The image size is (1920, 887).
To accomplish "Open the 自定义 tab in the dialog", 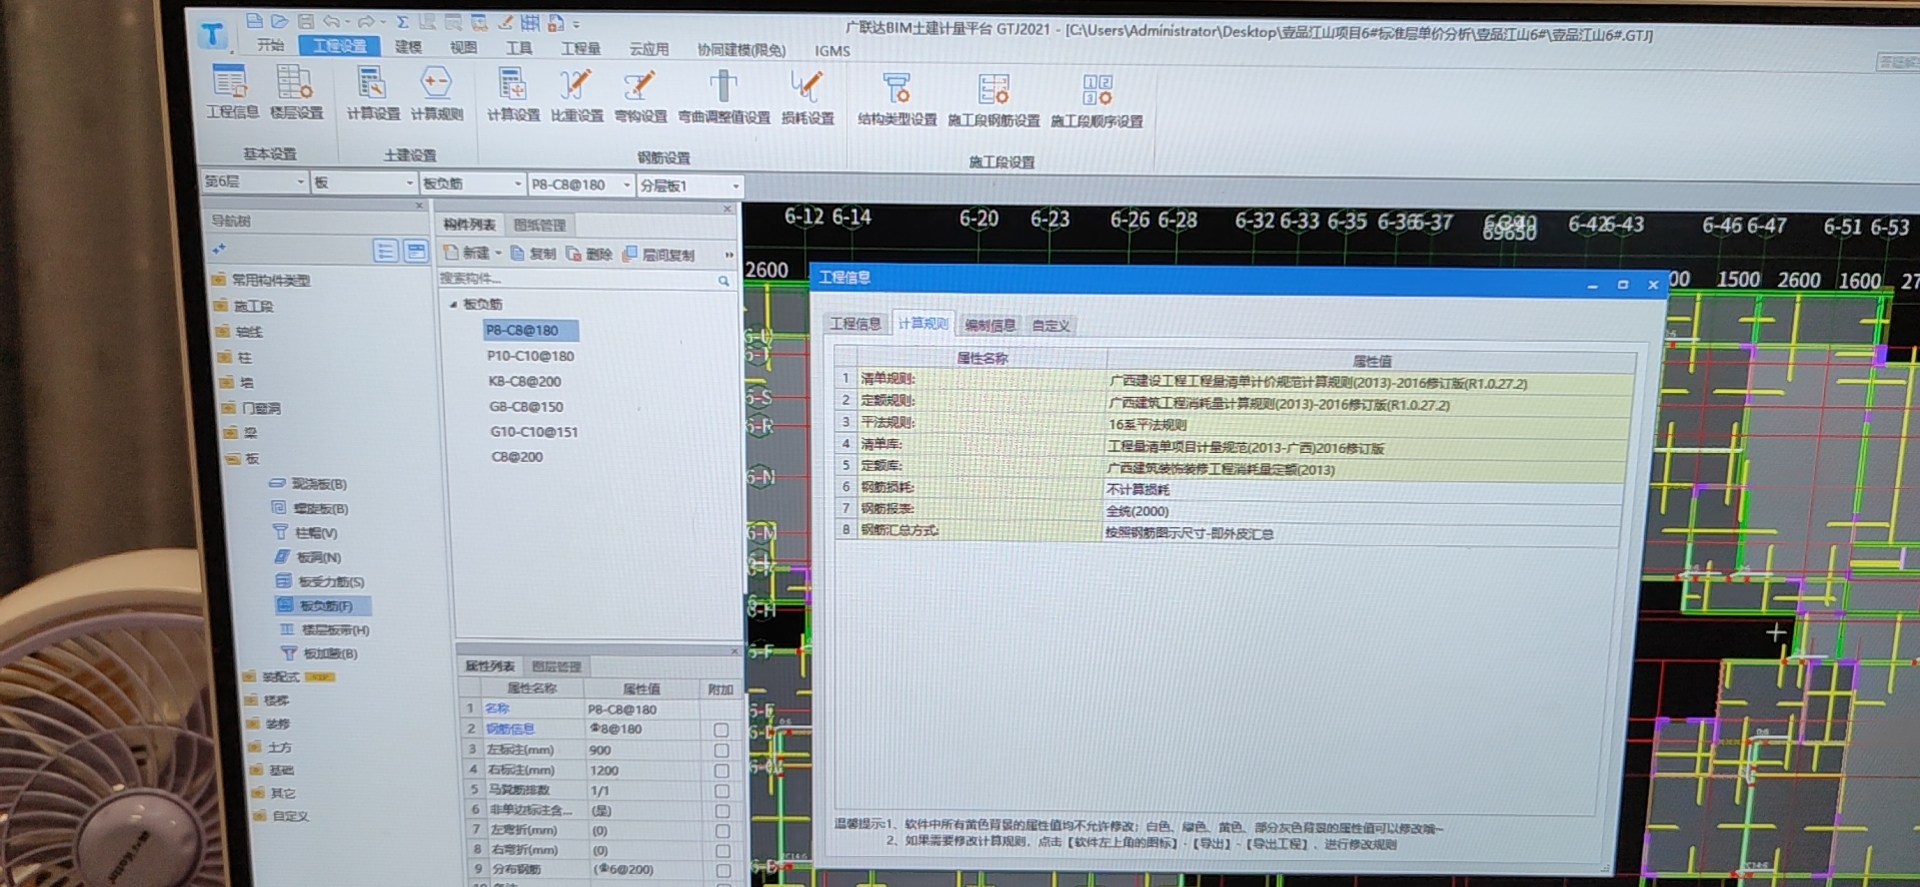I will point(1050,326).
